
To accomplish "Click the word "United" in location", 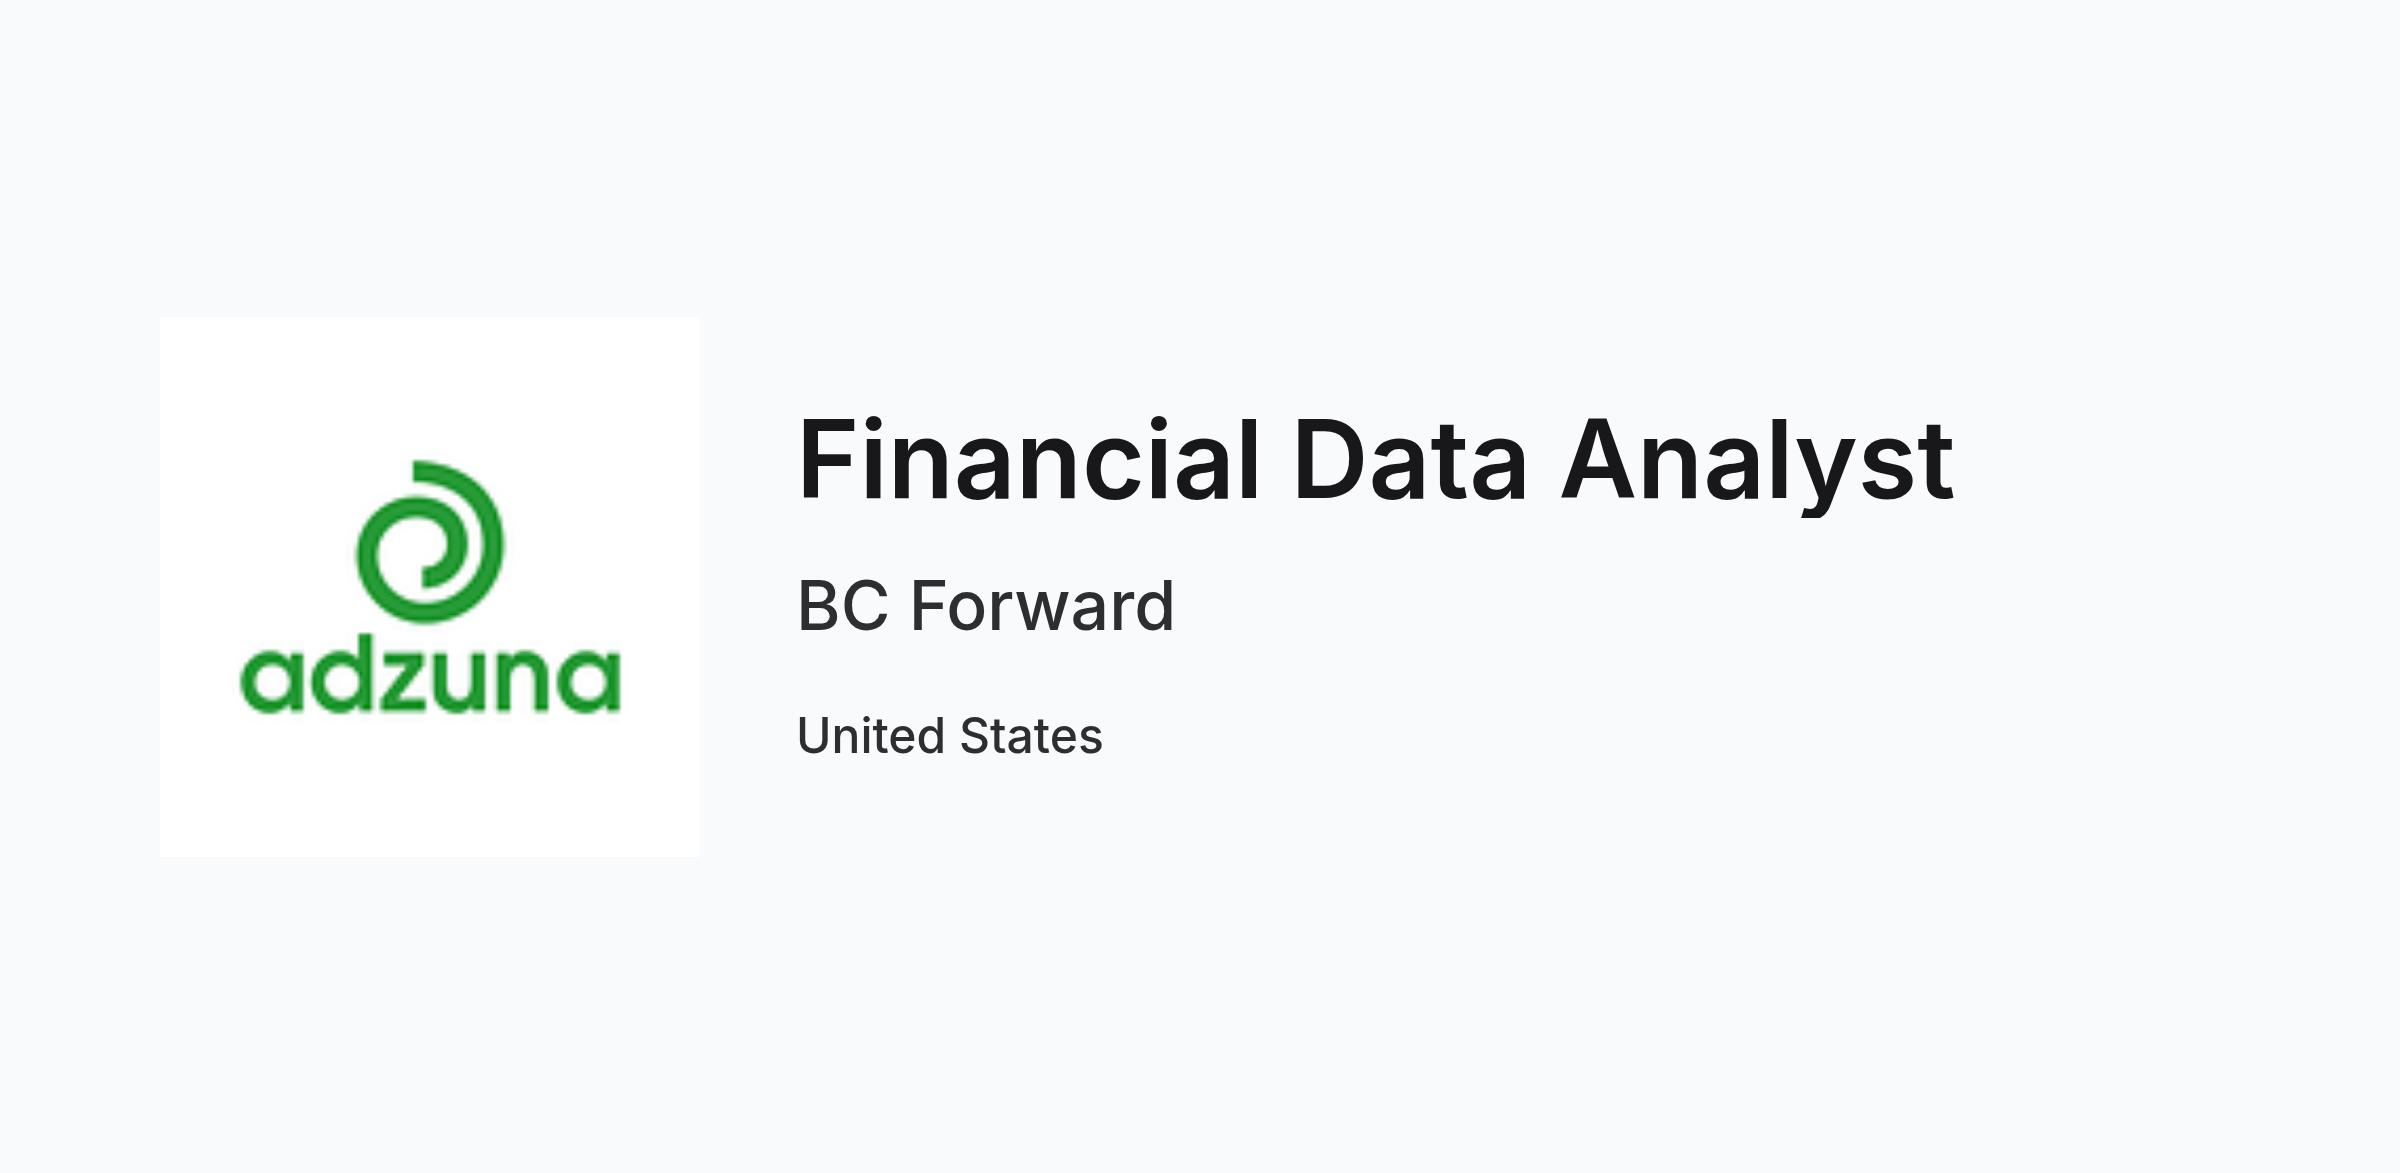I will tap(871, 736).
